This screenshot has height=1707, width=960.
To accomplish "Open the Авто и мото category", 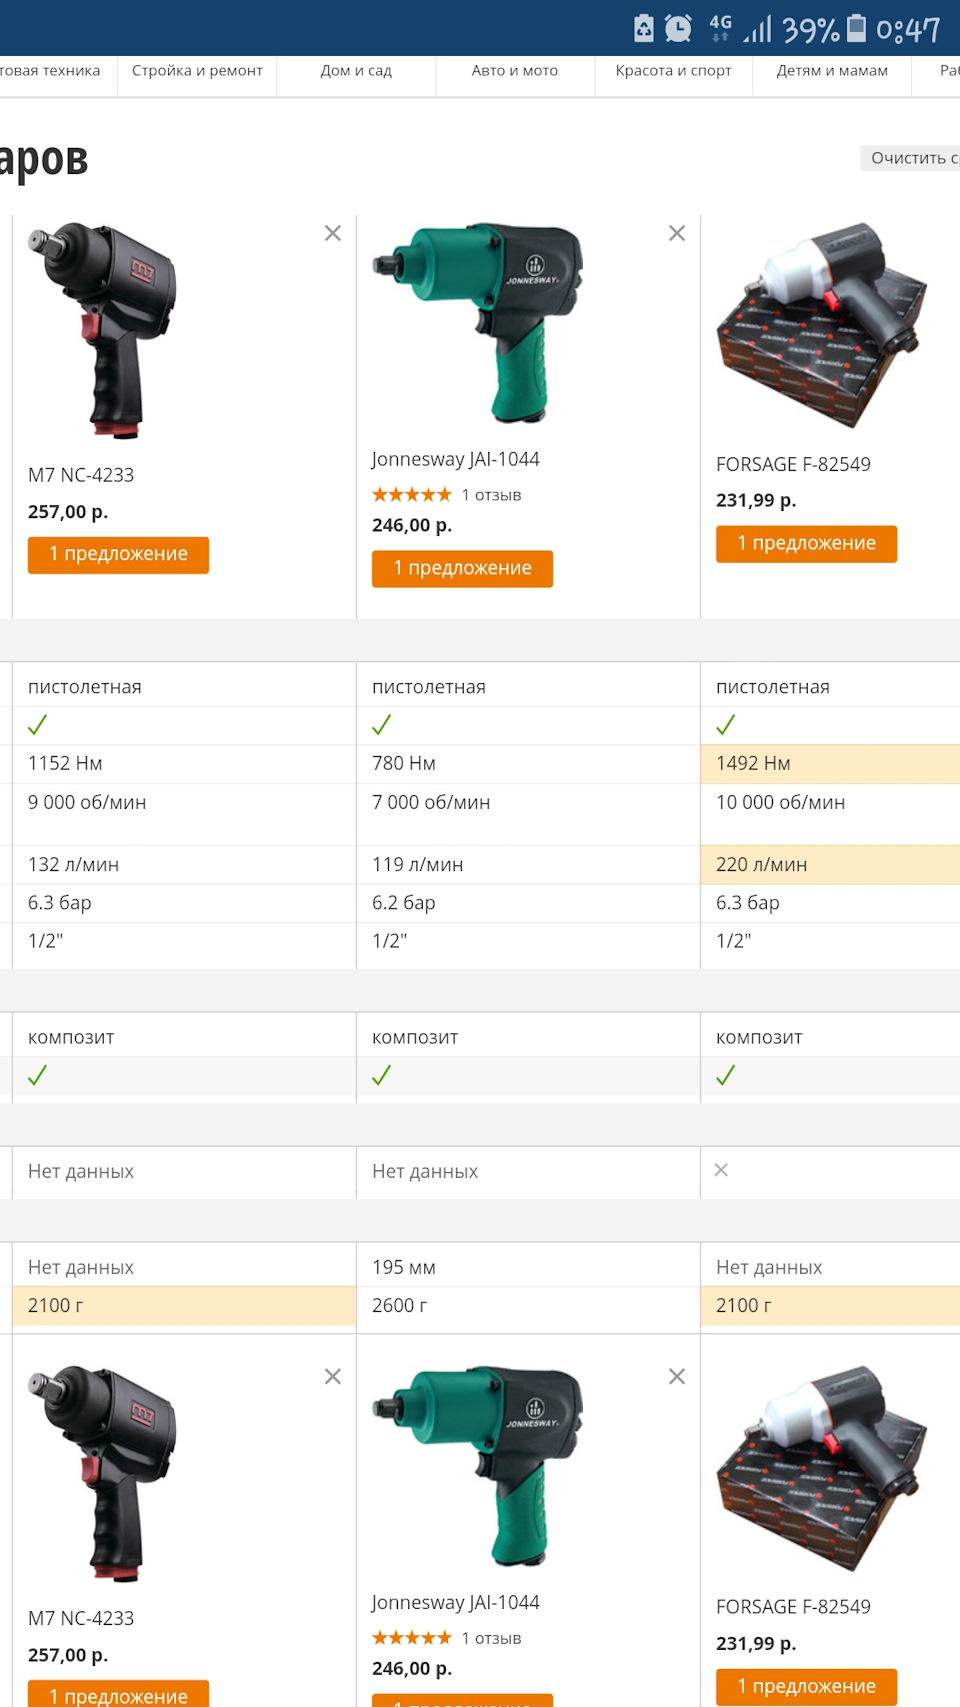I will tap(515, 71).
